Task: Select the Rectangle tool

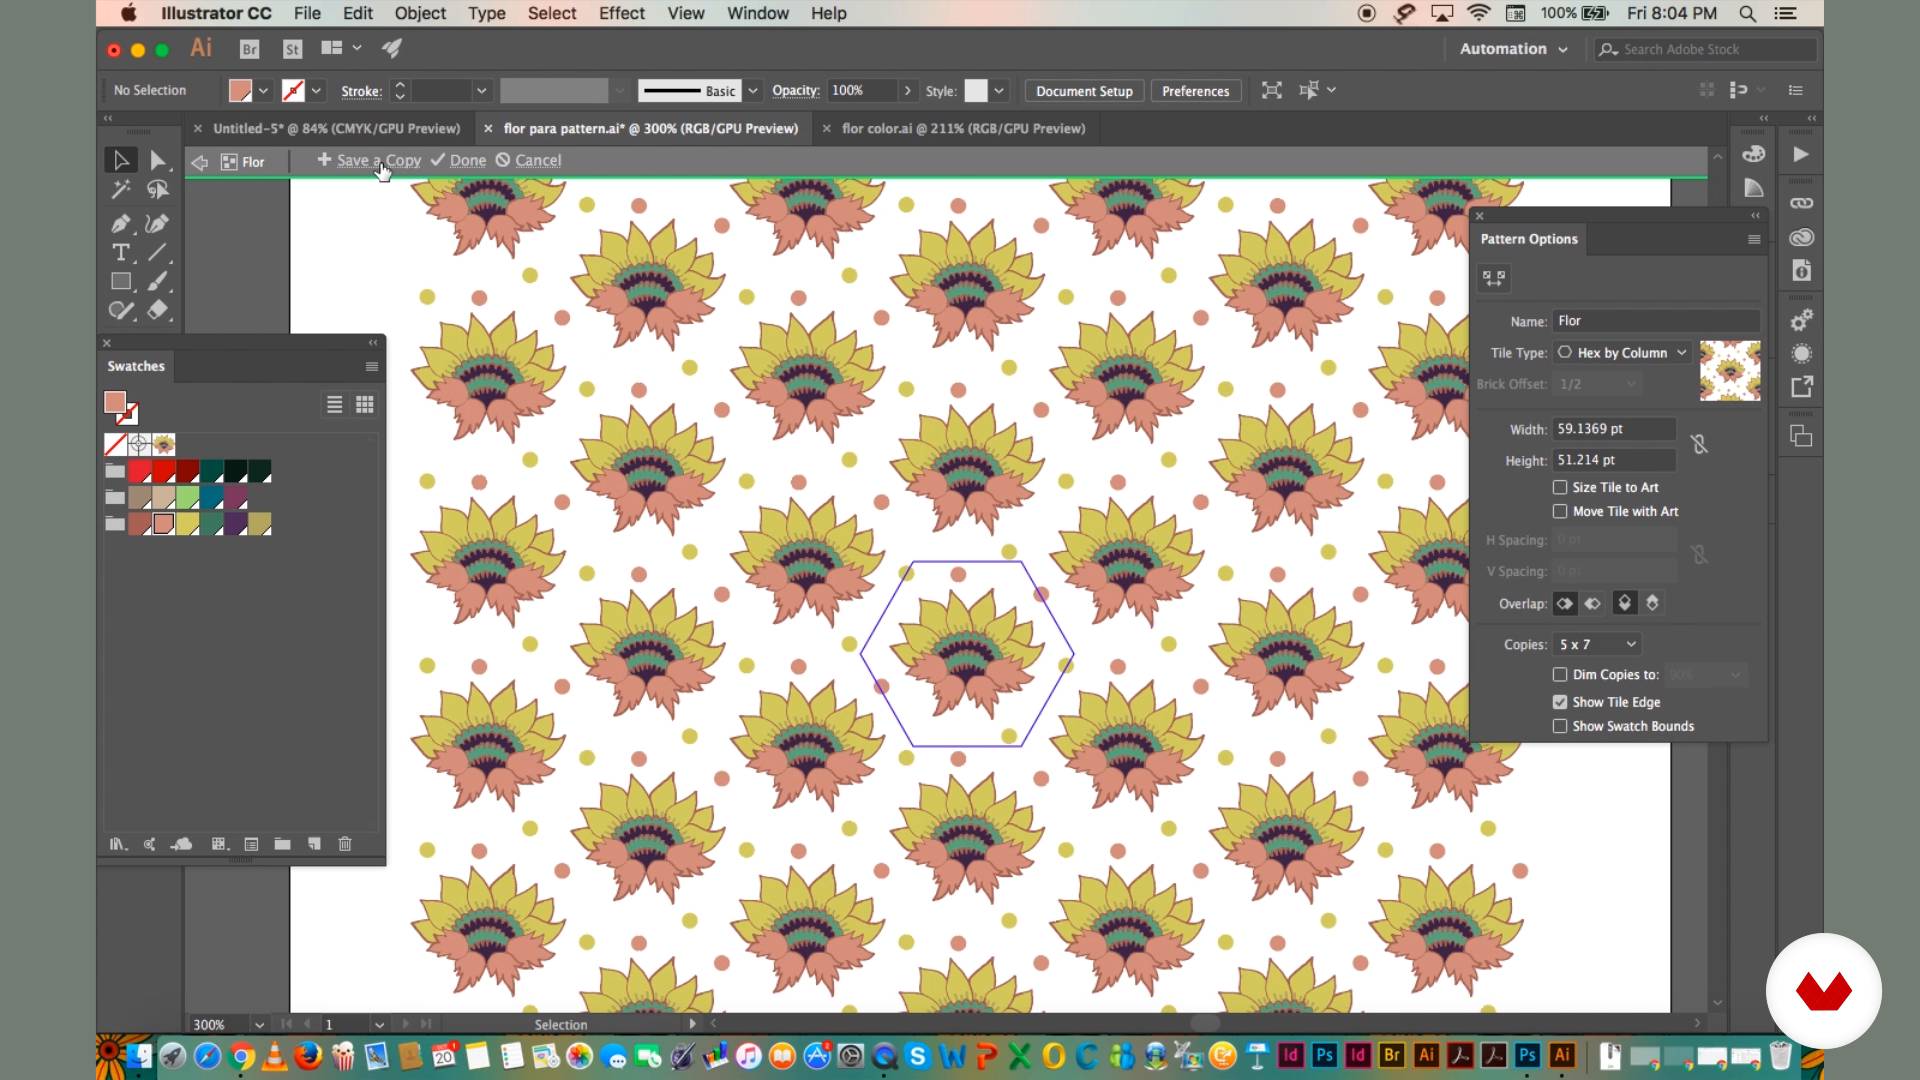Action: click(121, 282)
